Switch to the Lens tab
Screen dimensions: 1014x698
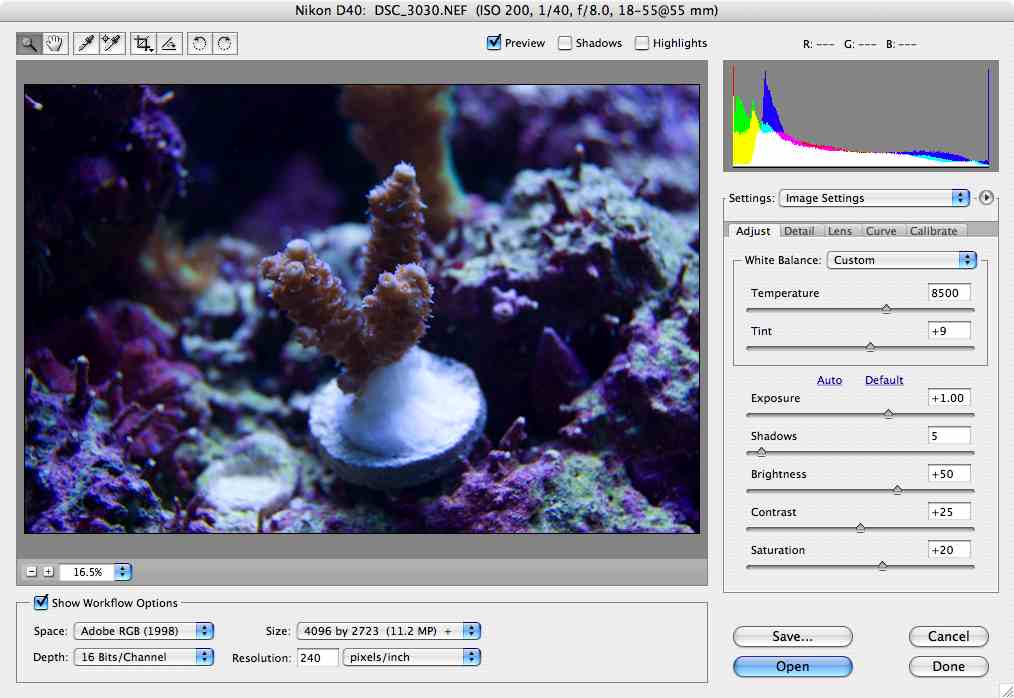(839, 231)
